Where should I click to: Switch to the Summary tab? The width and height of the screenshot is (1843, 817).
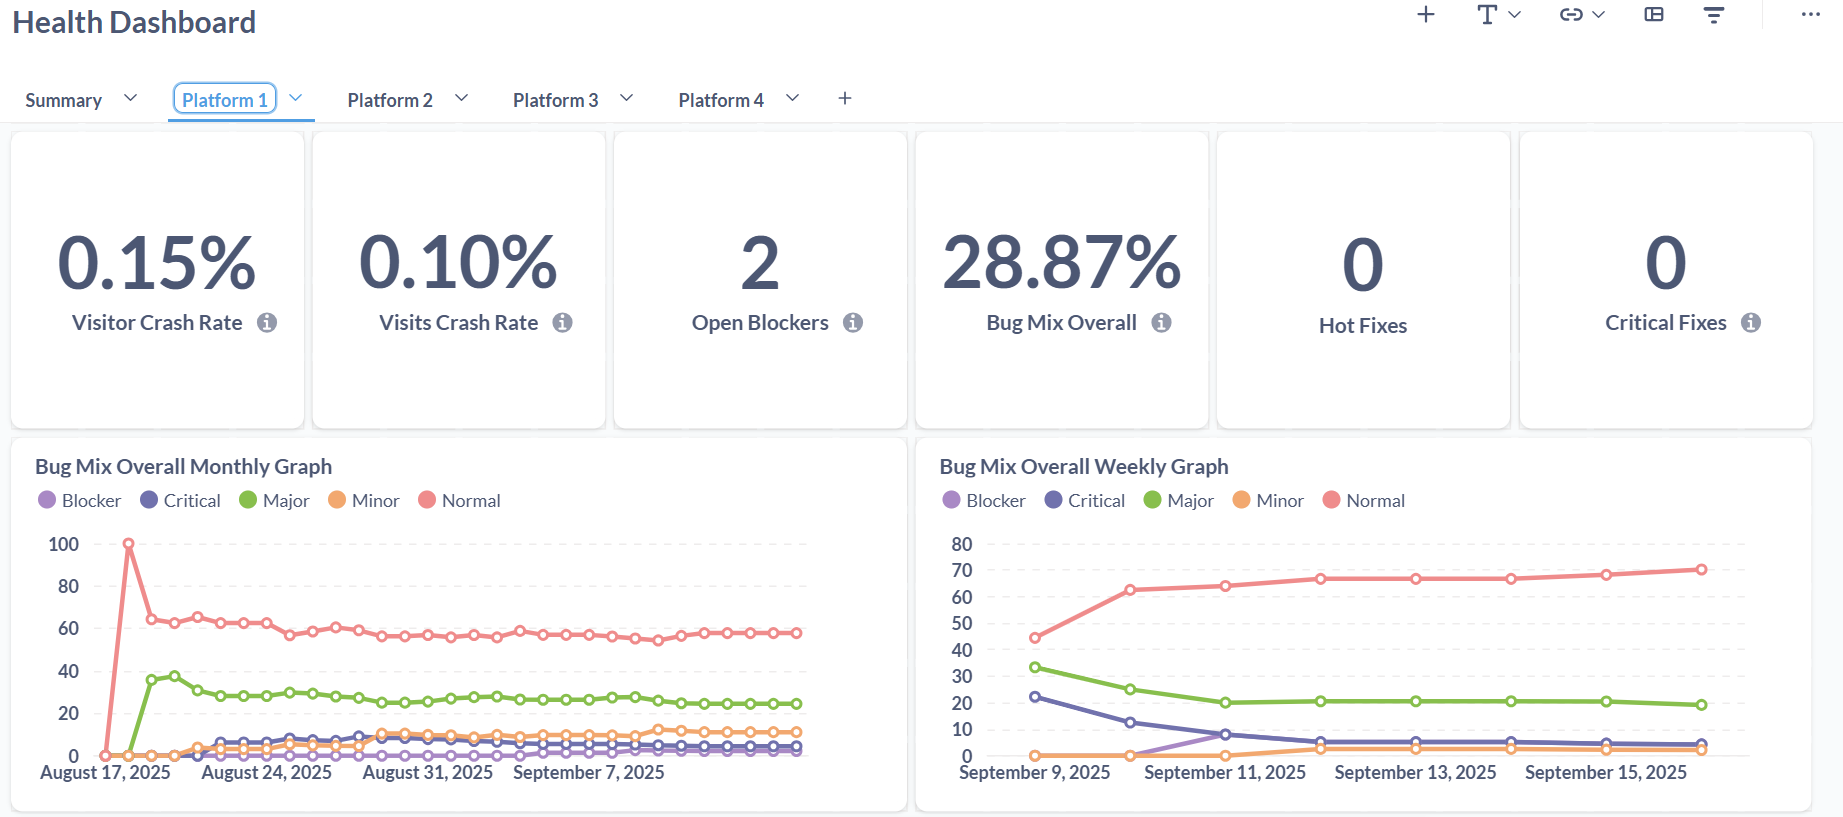[63, 100]
